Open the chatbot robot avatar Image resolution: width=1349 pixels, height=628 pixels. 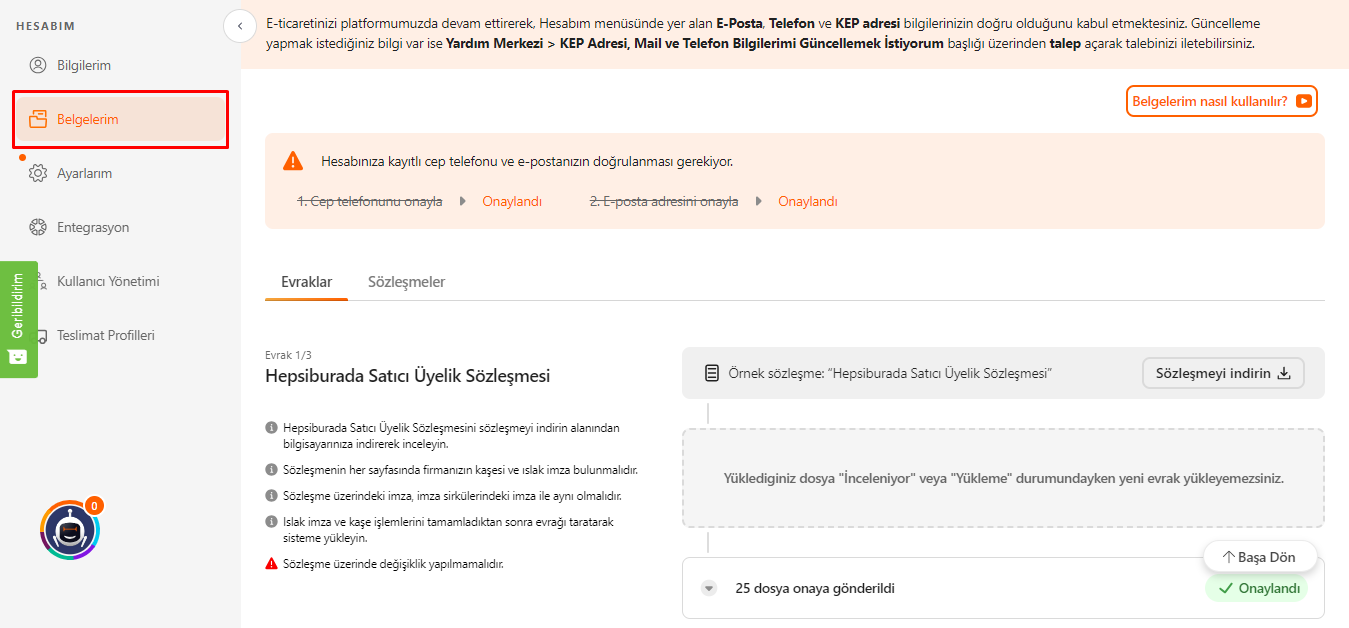coord(69,531)
